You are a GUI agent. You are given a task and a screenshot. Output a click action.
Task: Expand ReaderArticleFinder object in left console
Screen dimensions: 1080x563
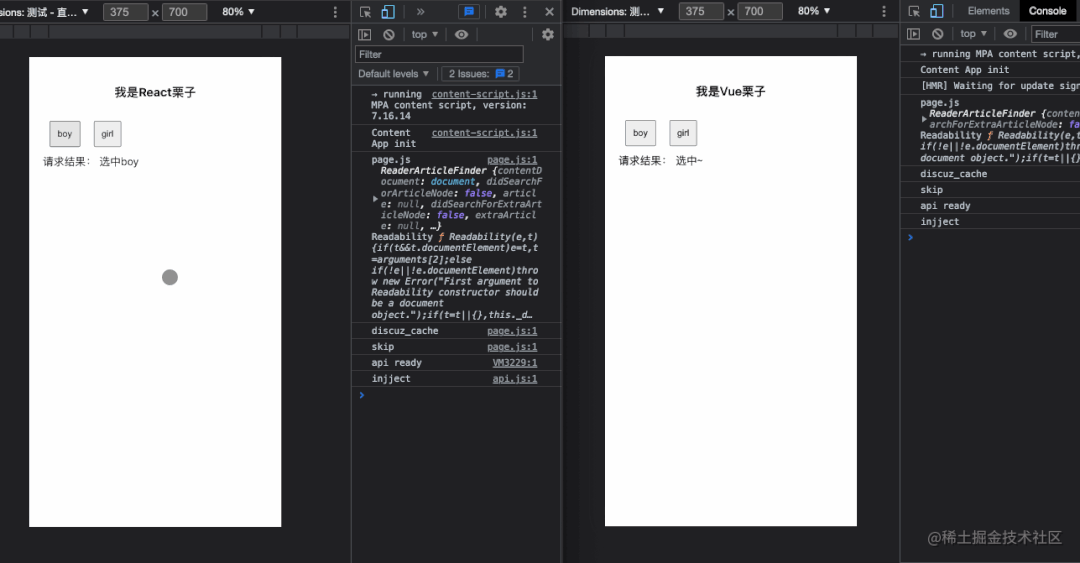point(375,198)
